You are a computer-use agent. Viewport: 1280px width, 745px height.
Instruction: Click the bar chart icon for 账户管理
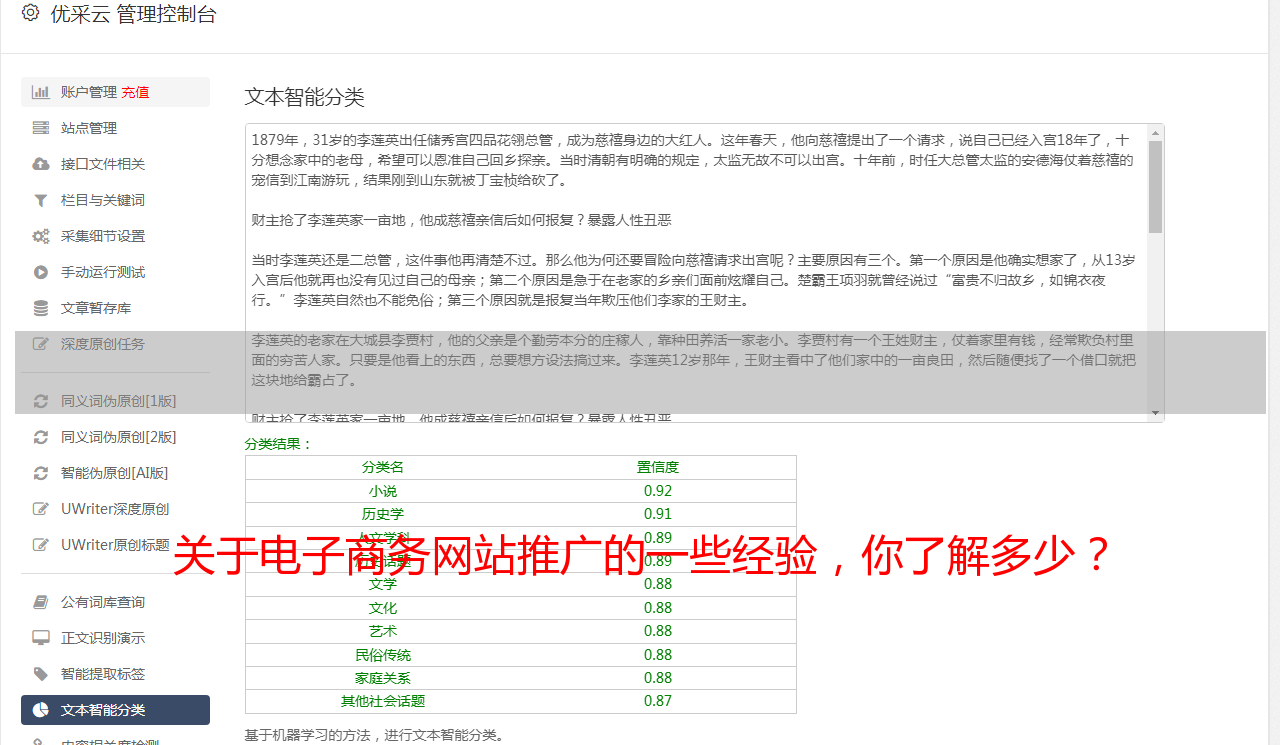41,92
